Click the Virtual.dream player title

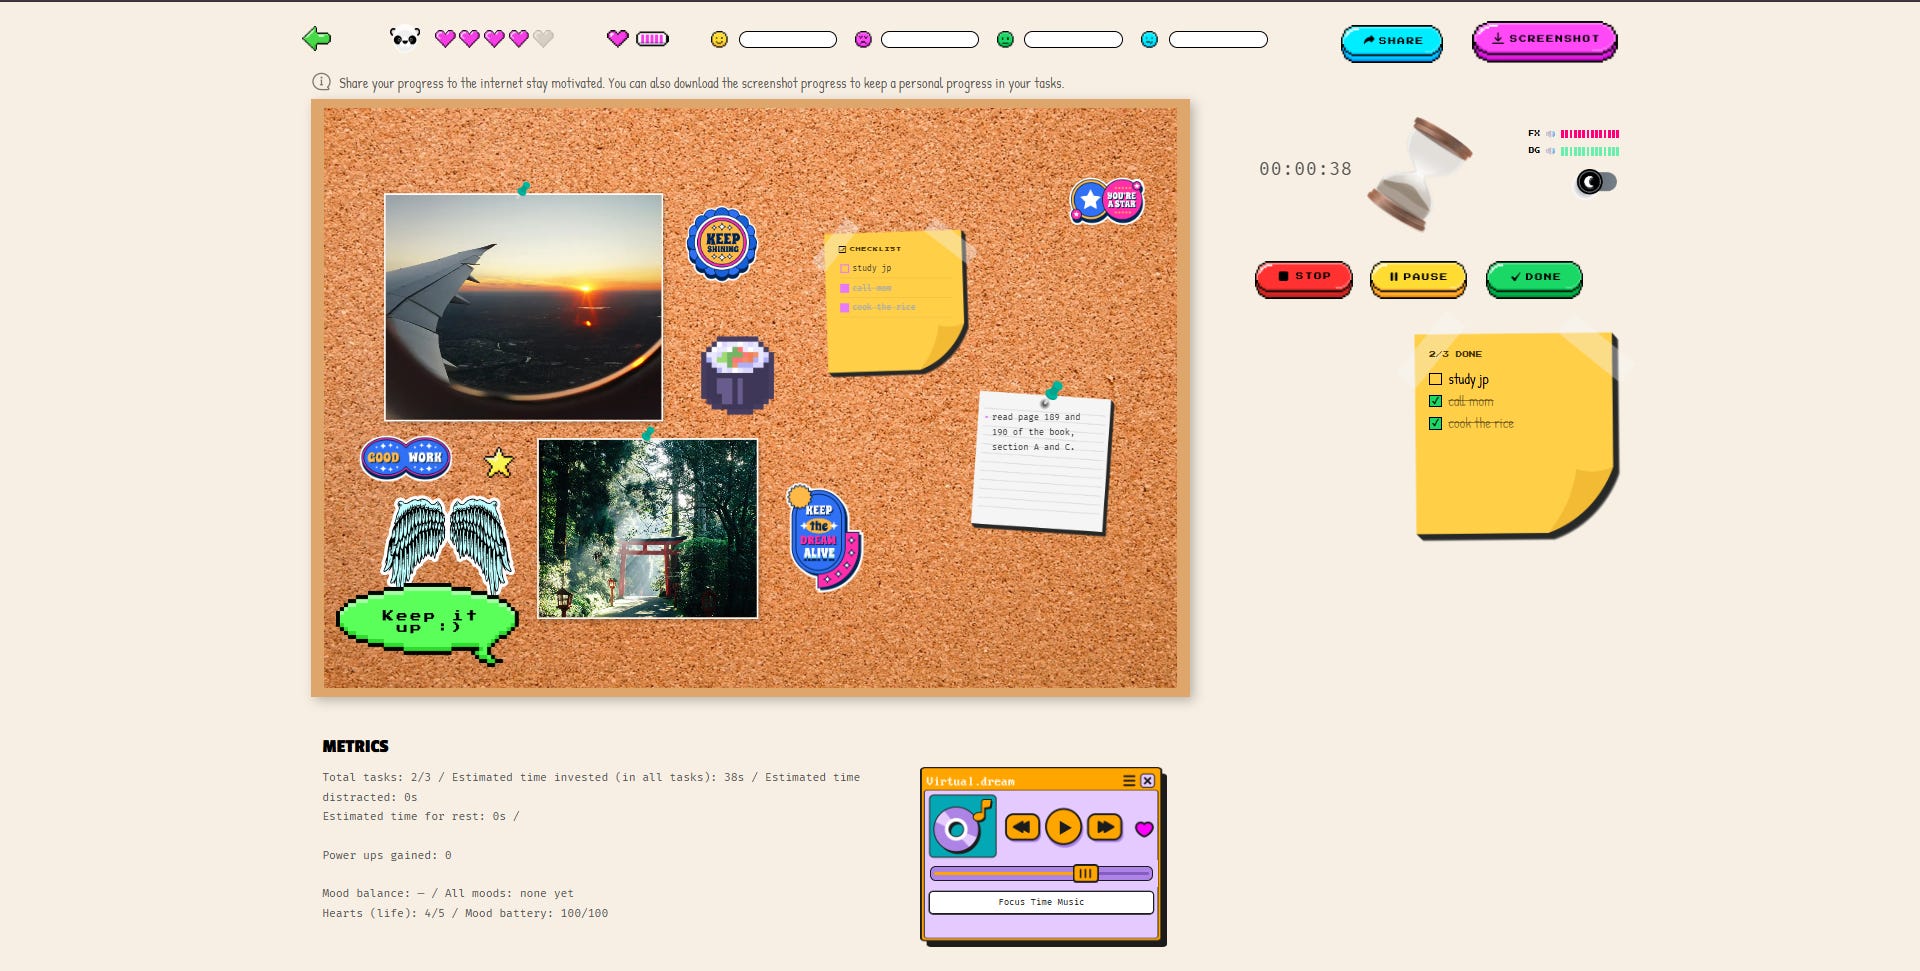coord(970,781)
